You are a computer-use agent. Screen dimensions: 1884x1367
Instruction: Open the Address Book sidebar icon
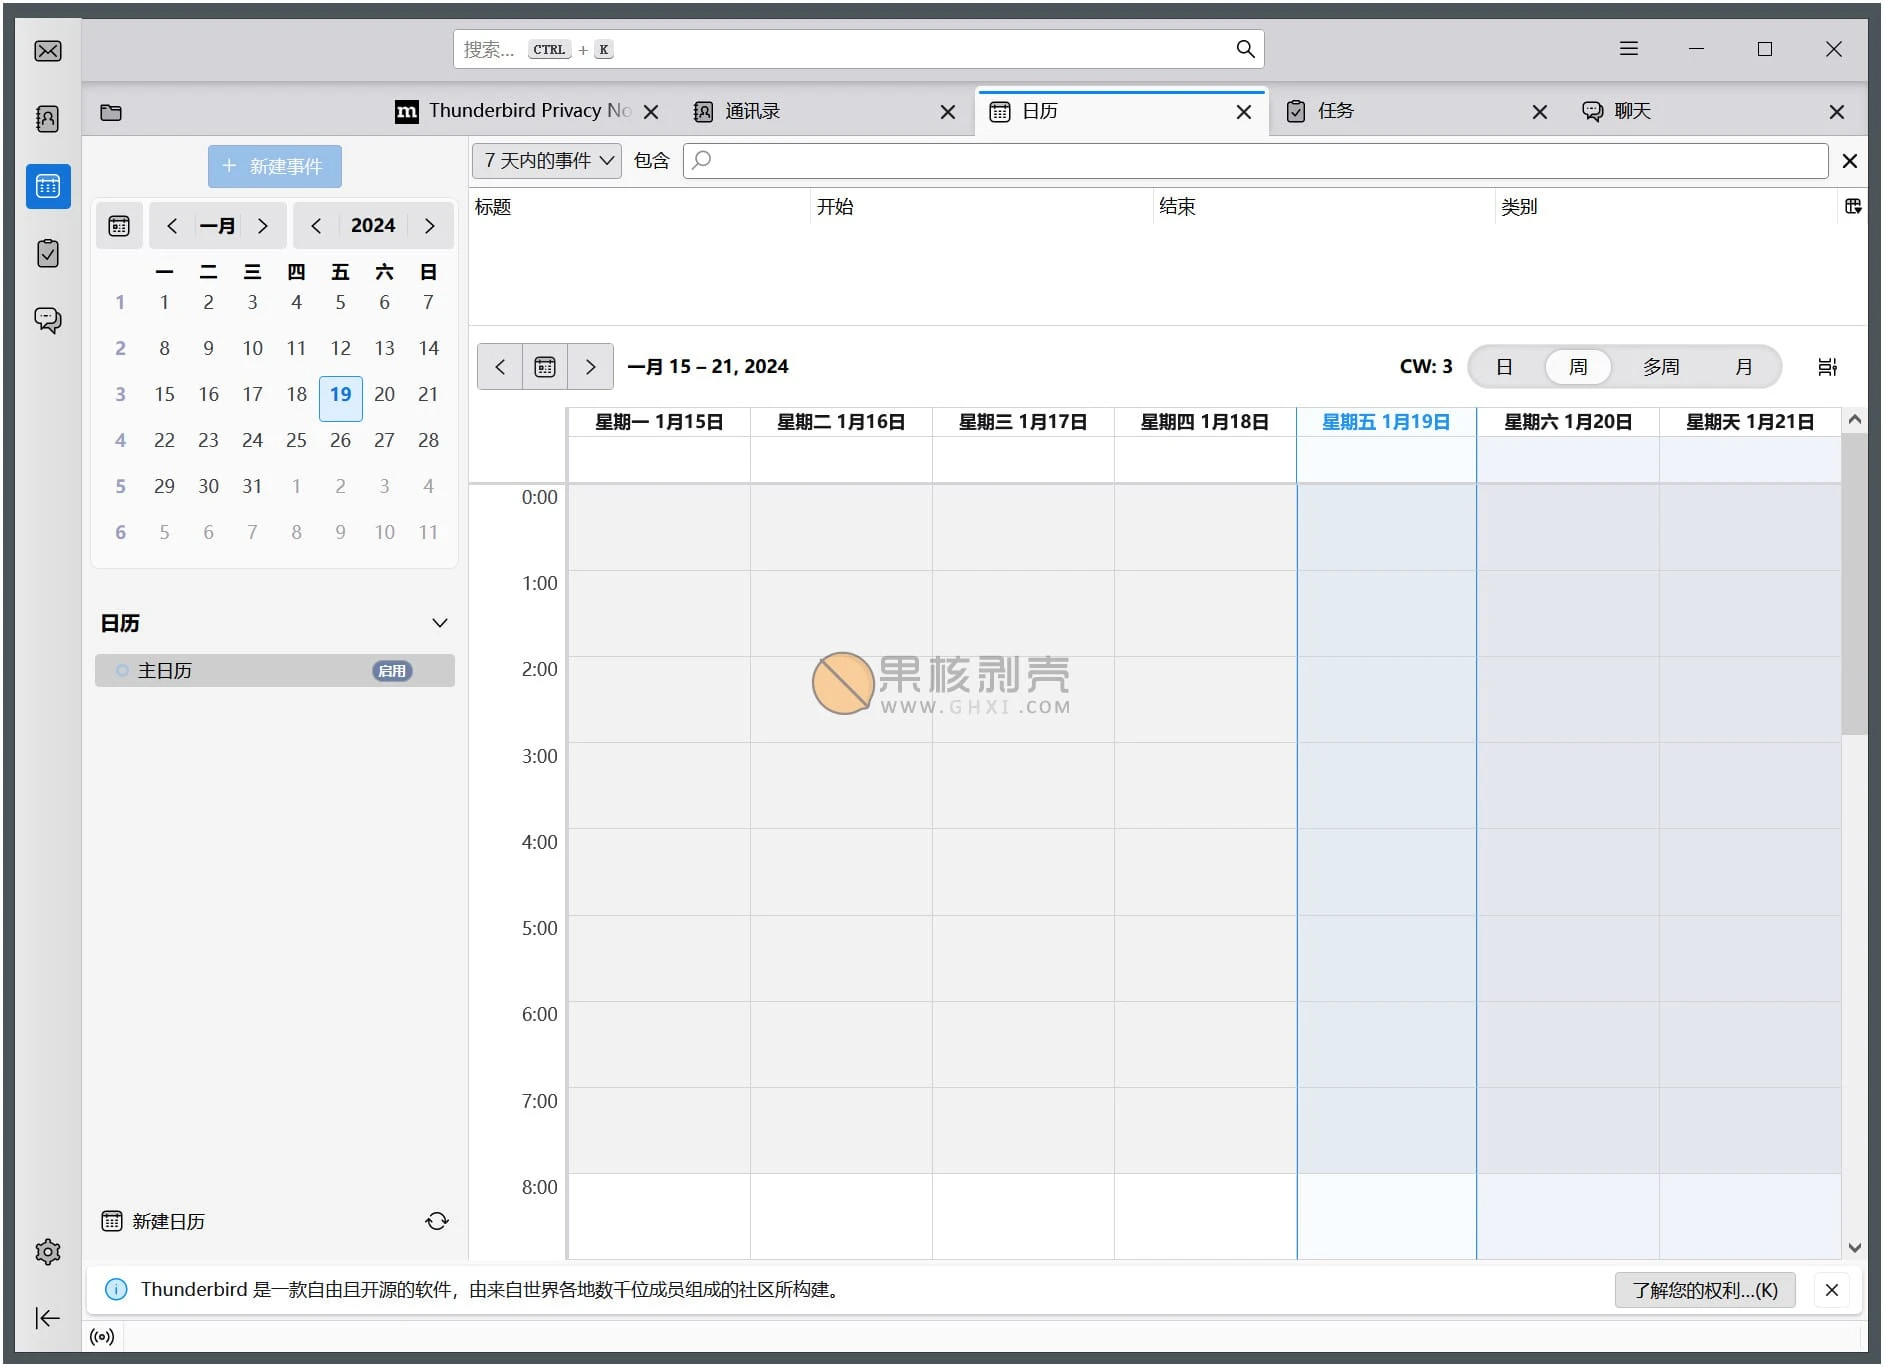click(48, 119)
